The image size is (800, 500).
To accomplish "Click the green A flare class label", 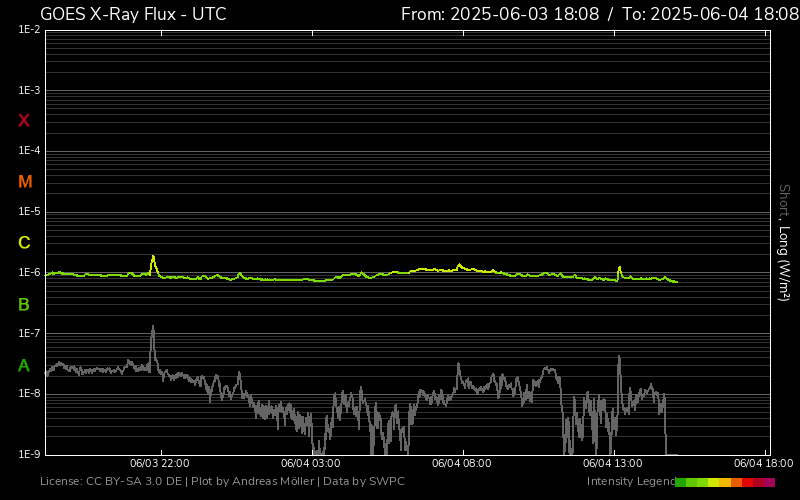I will (24, 365).
